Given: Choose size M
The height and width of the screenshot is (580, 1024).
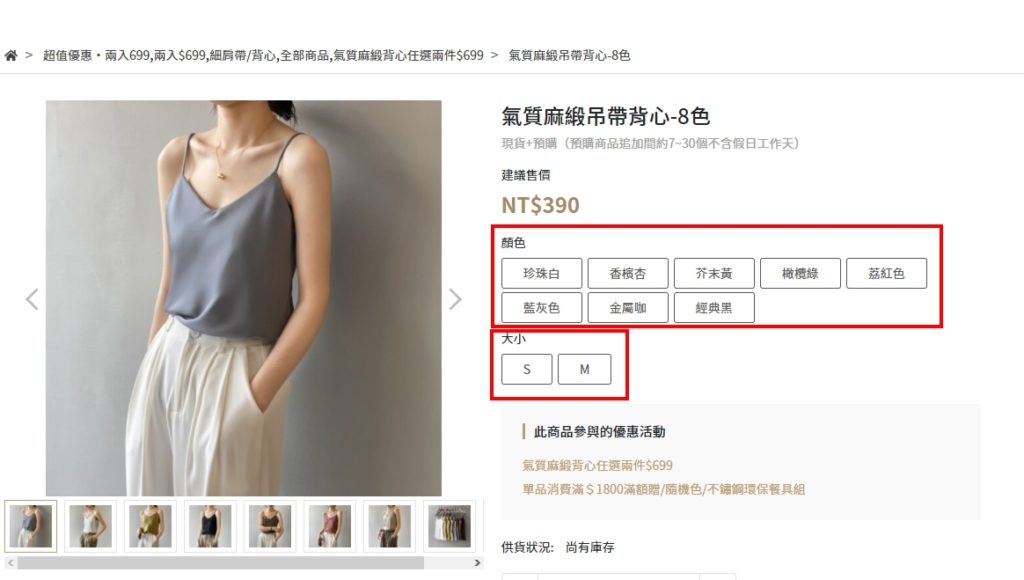Looking at the screenshot, I should 584,369.
